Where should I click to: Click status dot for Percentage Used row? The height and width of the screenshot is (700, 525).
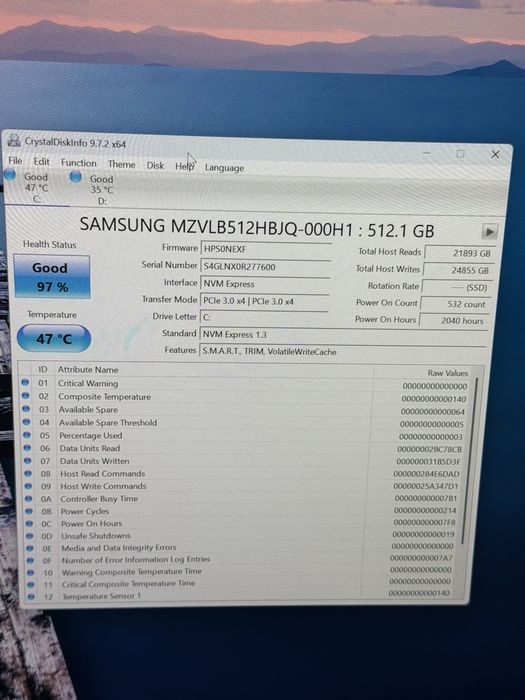[x=27, y=434]
